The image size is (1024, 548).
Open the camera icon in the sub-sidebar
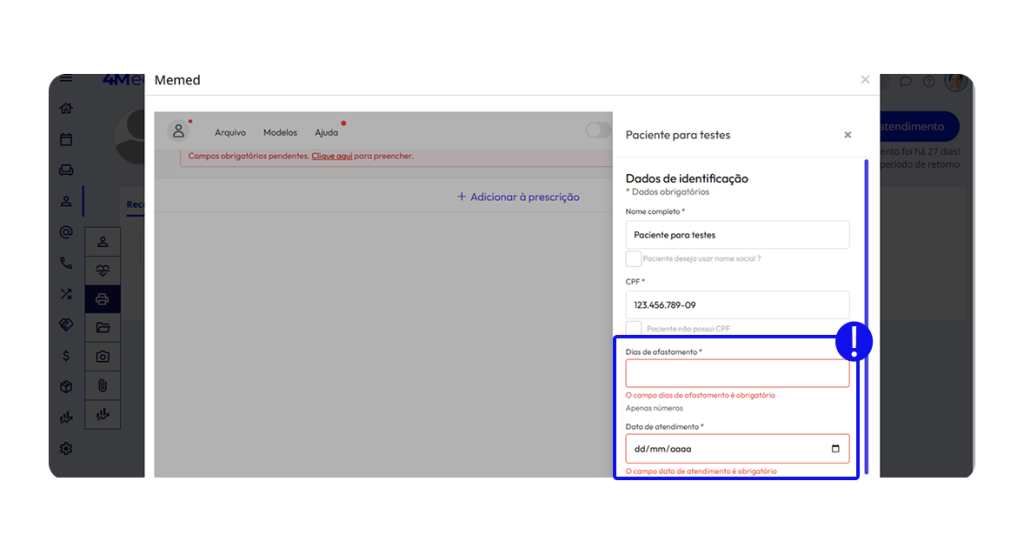102,356
